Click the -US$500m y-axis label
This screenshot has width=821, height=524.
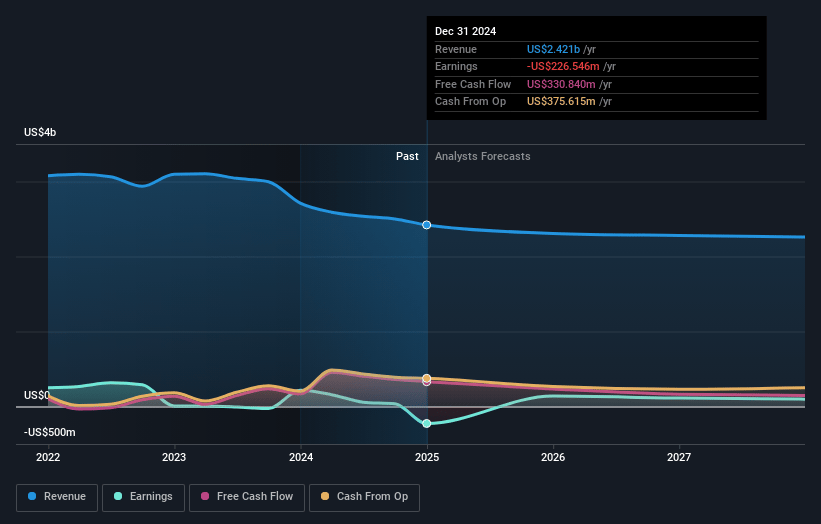tap(50, 432)
